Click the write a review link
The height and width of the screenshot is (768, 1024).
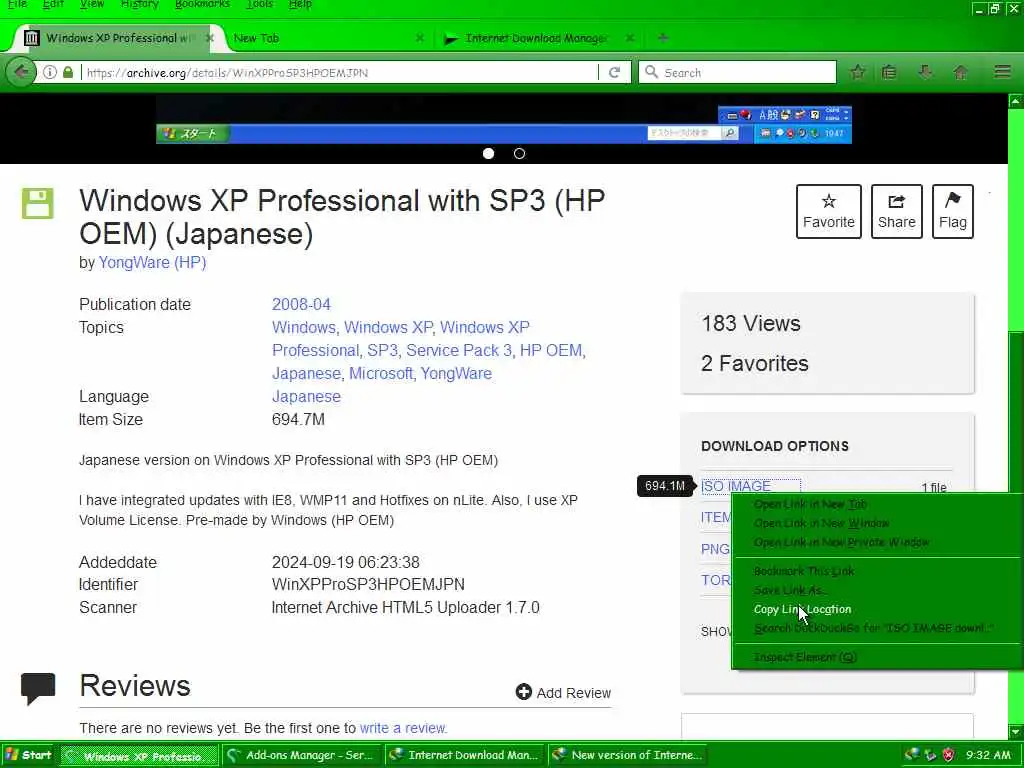pyautogui.click(x=402, y=728)
